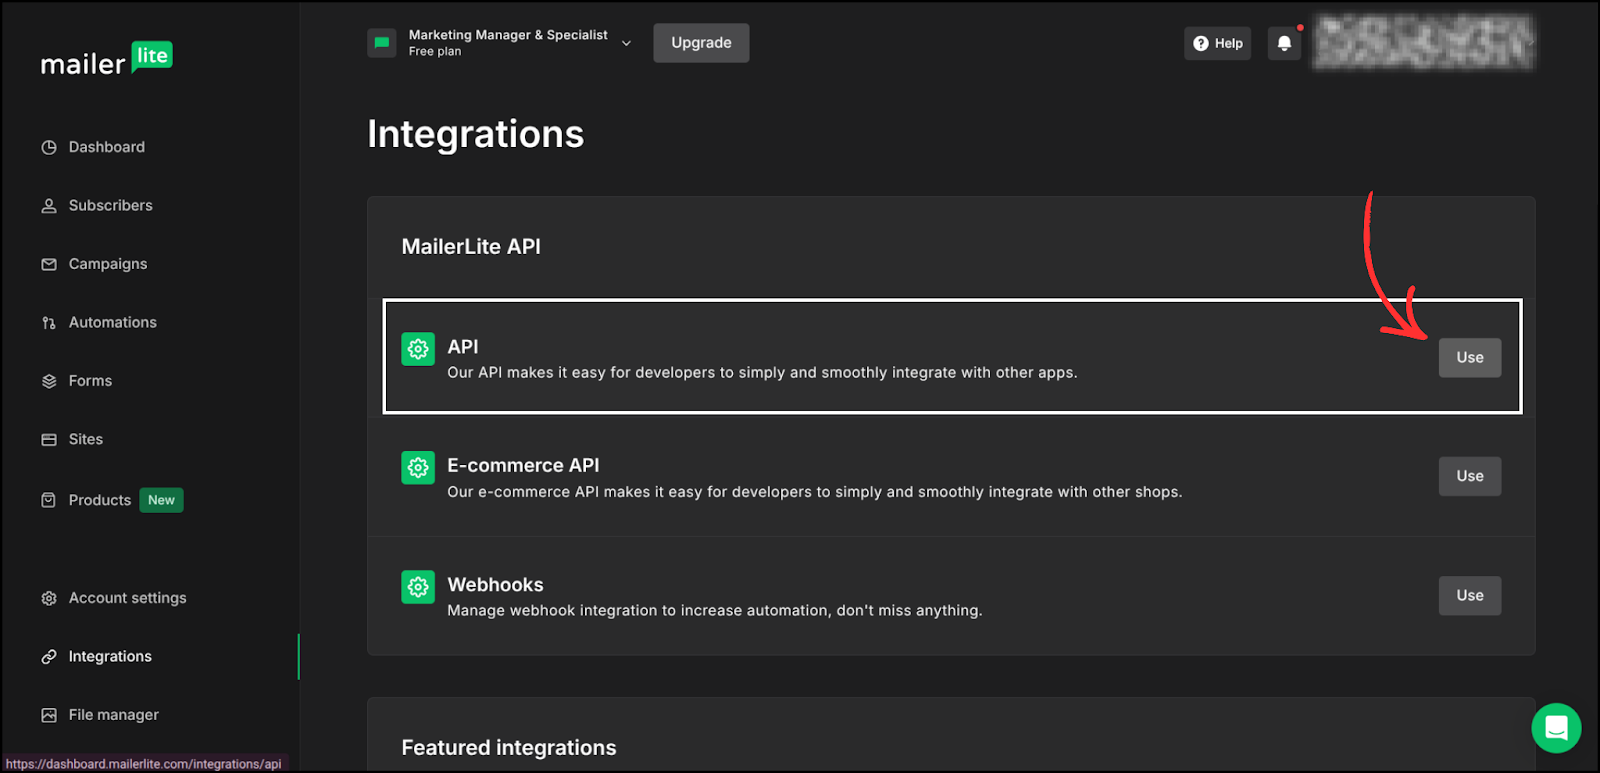Click the Webhooks gear icon
1600x773 pixels.
[418, 587]
